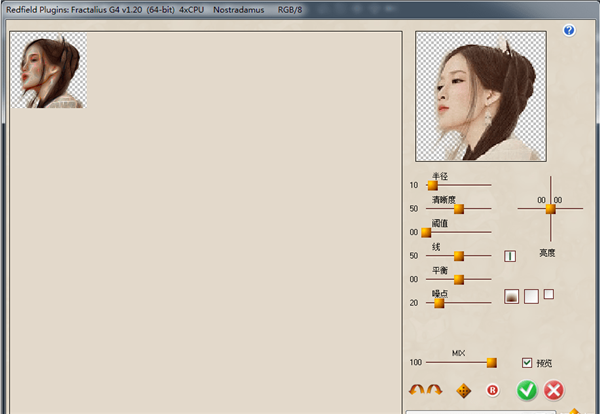Viewport: 600px width, 414px height.
Task: Toggle the small square checkbox beside 噪点
Action: (548, 294)
